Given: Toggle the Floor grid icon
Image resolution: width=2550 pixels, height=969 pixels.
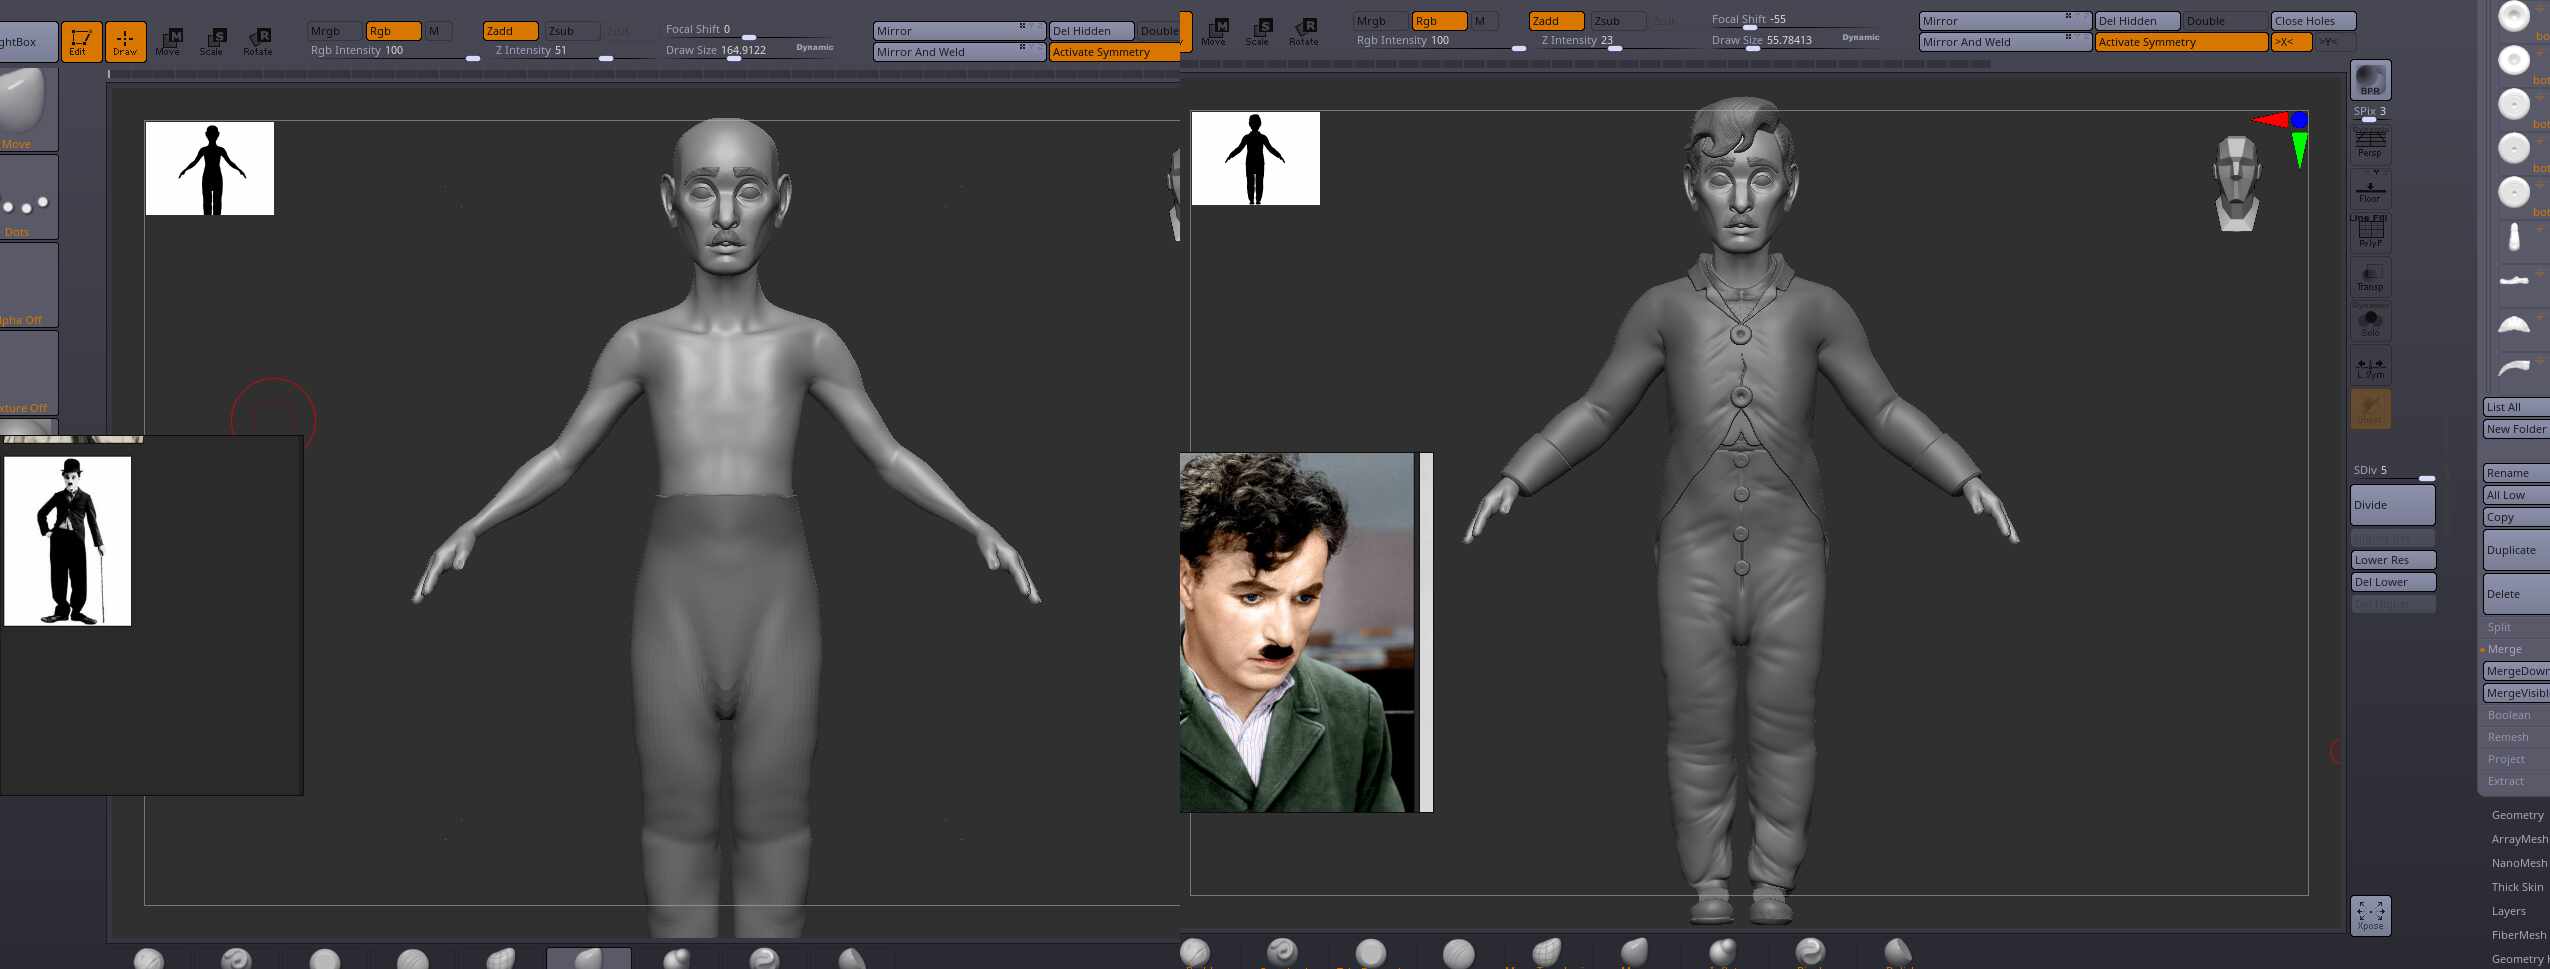Looking at the screenshot, I should [2370, 188].
